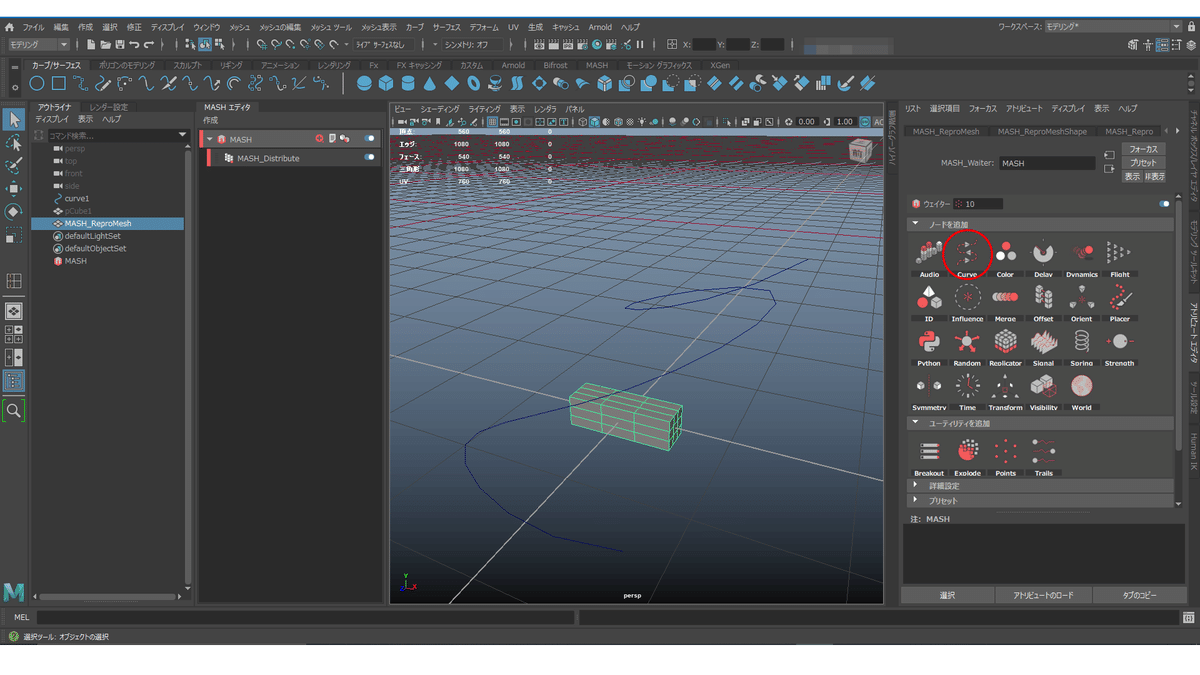Viewport: 1200px width, 675px height.
Task: Activate the Select tool in the toolbox
Action: (x=14, y=120)
